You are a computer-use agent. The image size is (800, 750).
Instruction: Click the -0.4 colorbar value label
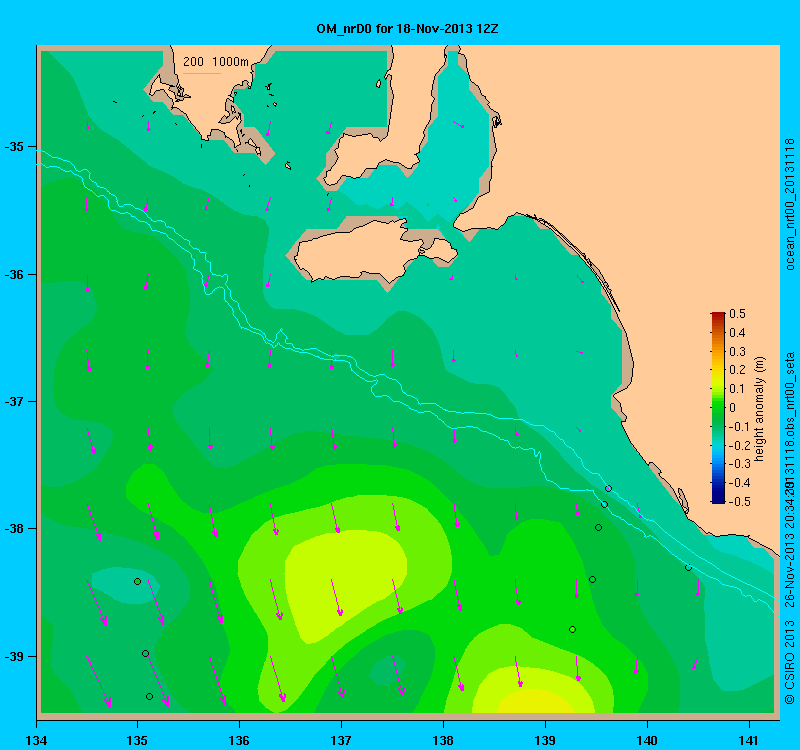click(x=738, y=483)
